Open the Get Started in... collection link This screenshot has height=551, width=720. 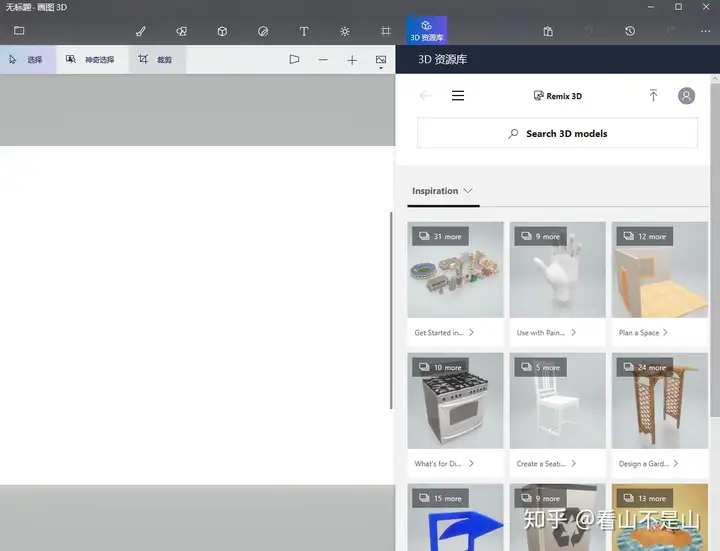click(444, 332)
